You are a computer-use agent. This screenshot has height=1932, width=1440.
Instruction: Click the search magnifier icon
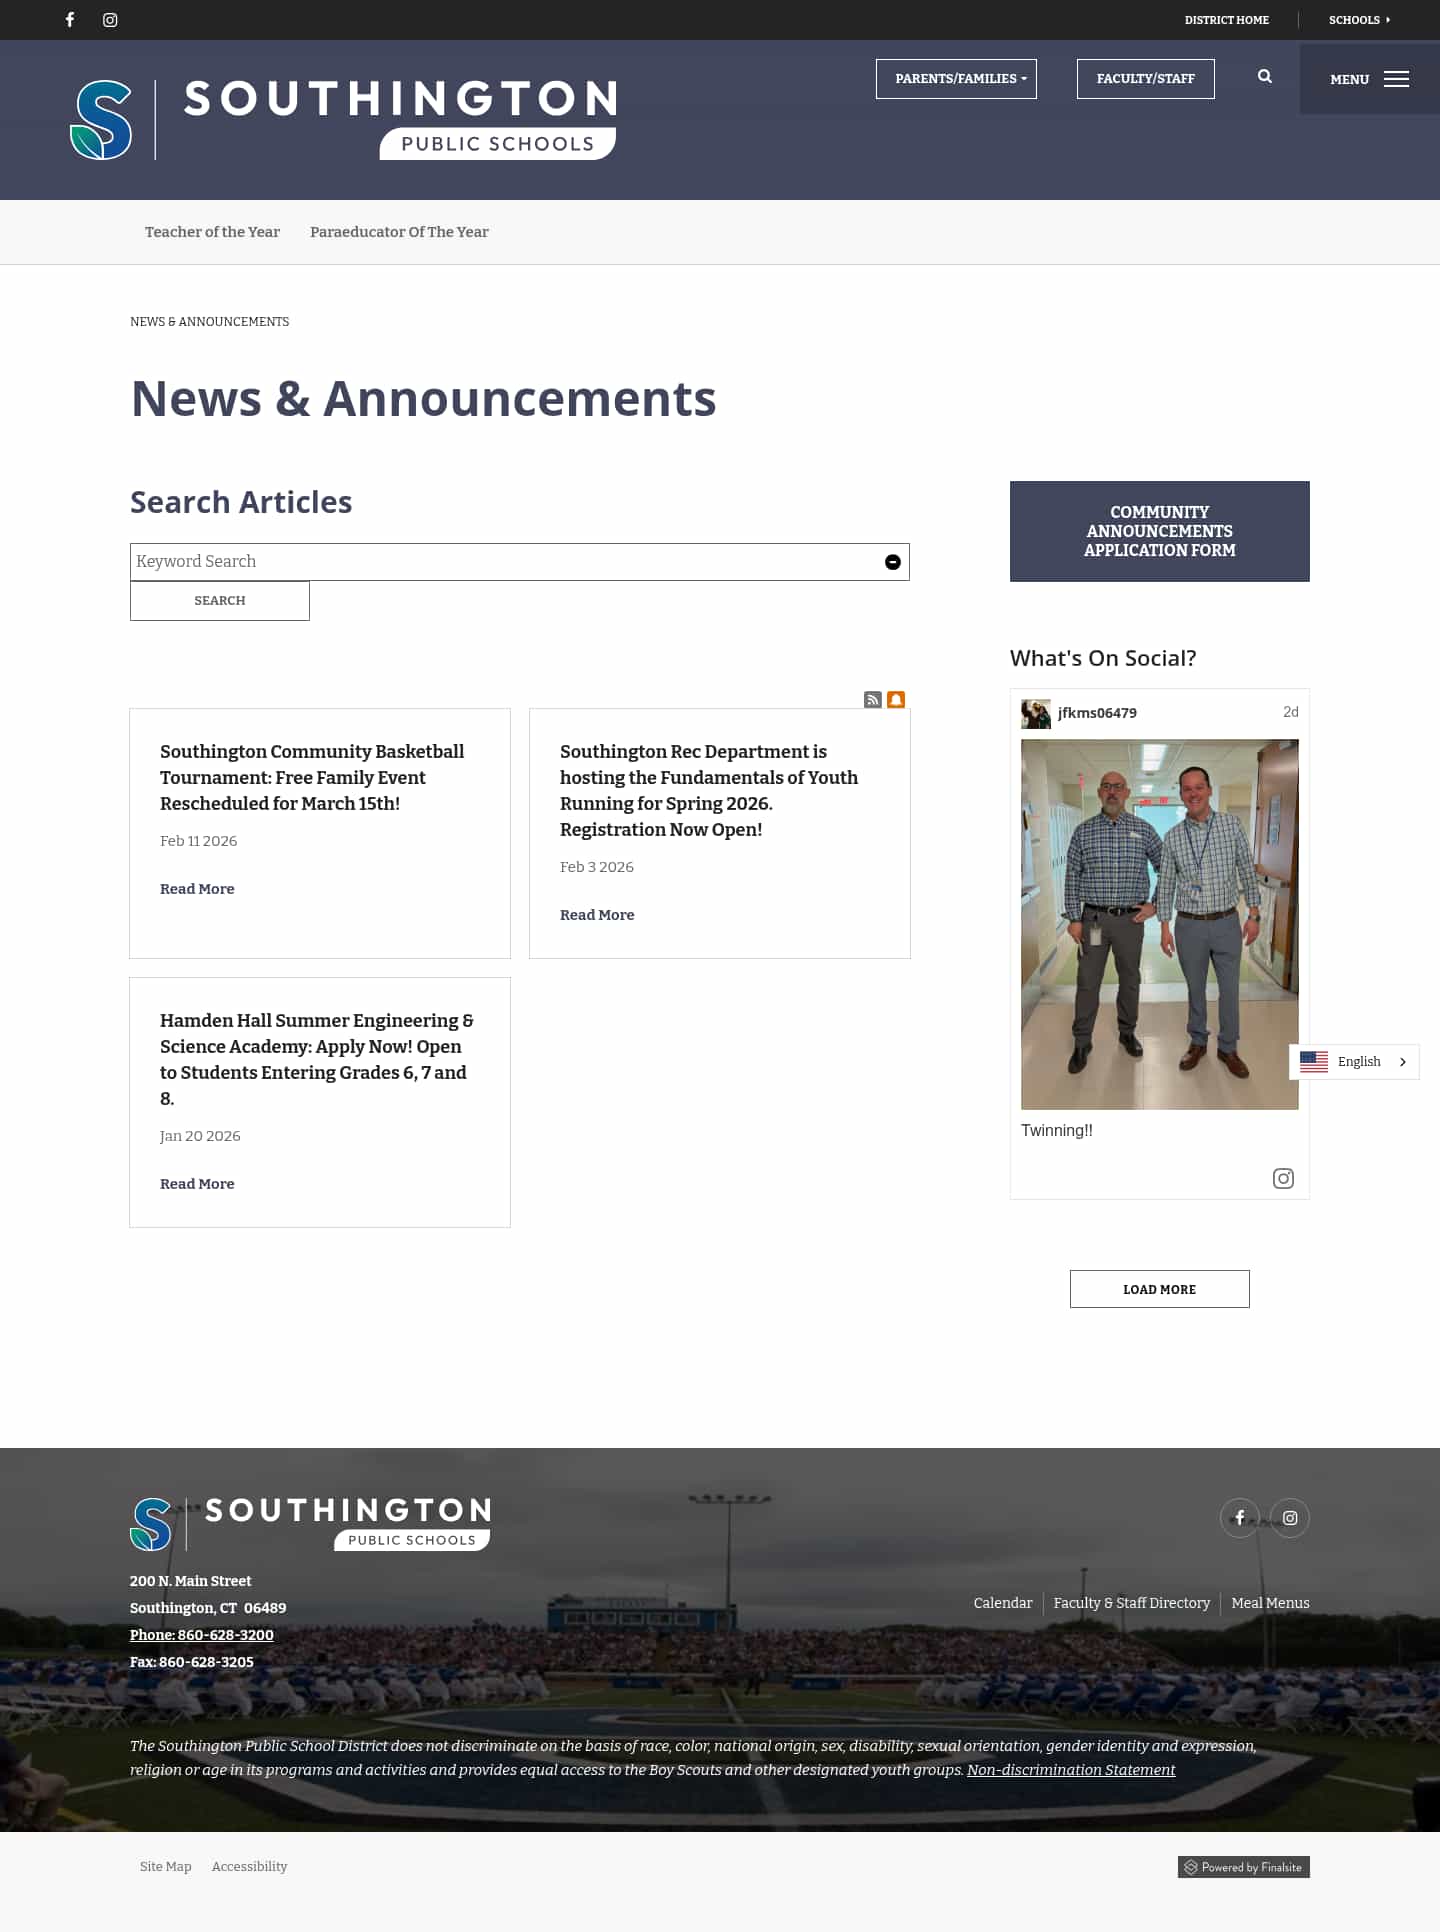1265,76
